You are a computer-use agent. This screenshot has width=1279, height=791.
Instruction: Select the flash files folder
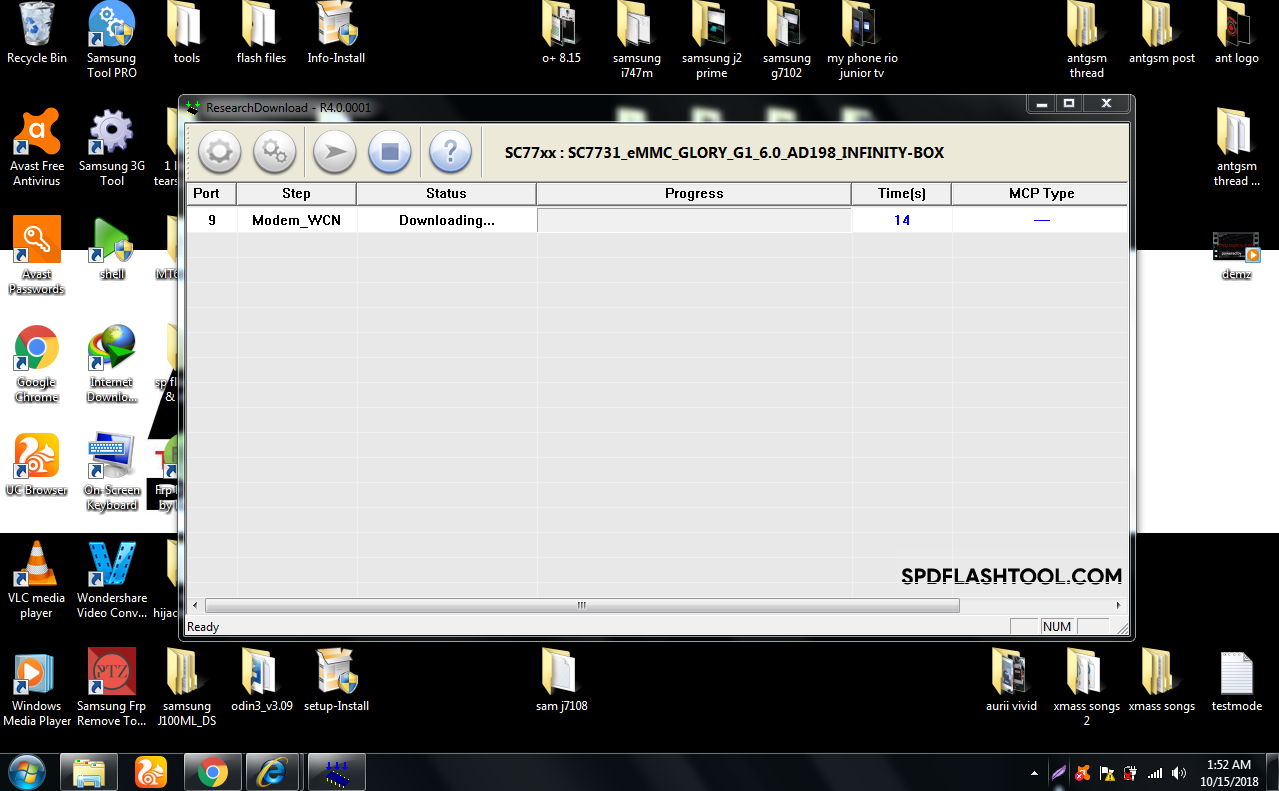262,34
